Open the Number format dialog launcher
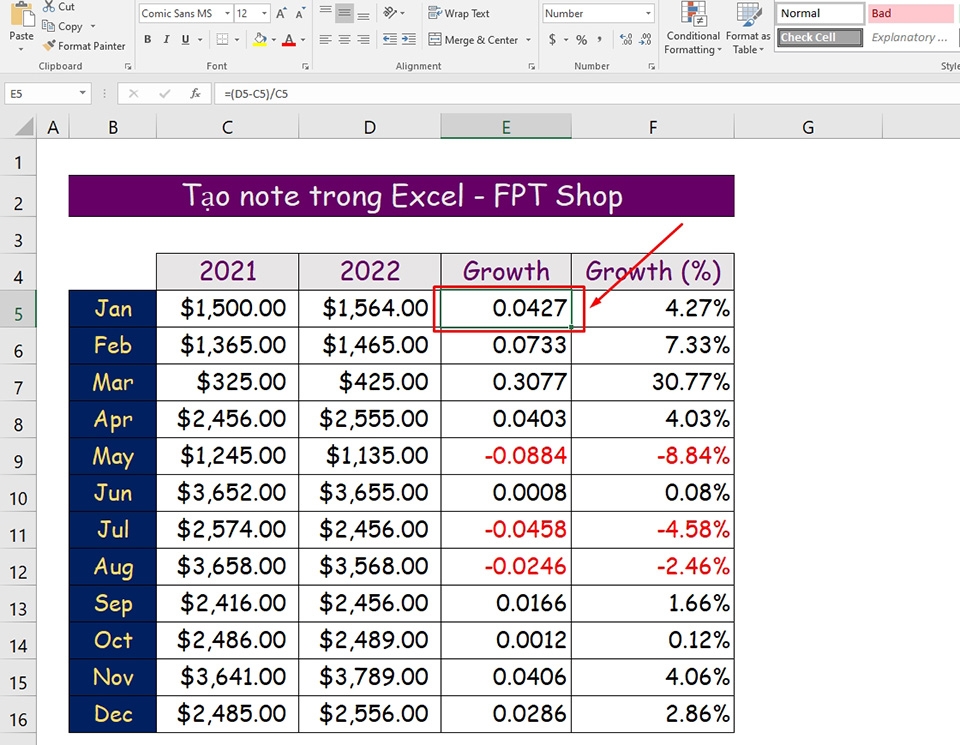Screen dimensions: 960x745 coord(651,66)
